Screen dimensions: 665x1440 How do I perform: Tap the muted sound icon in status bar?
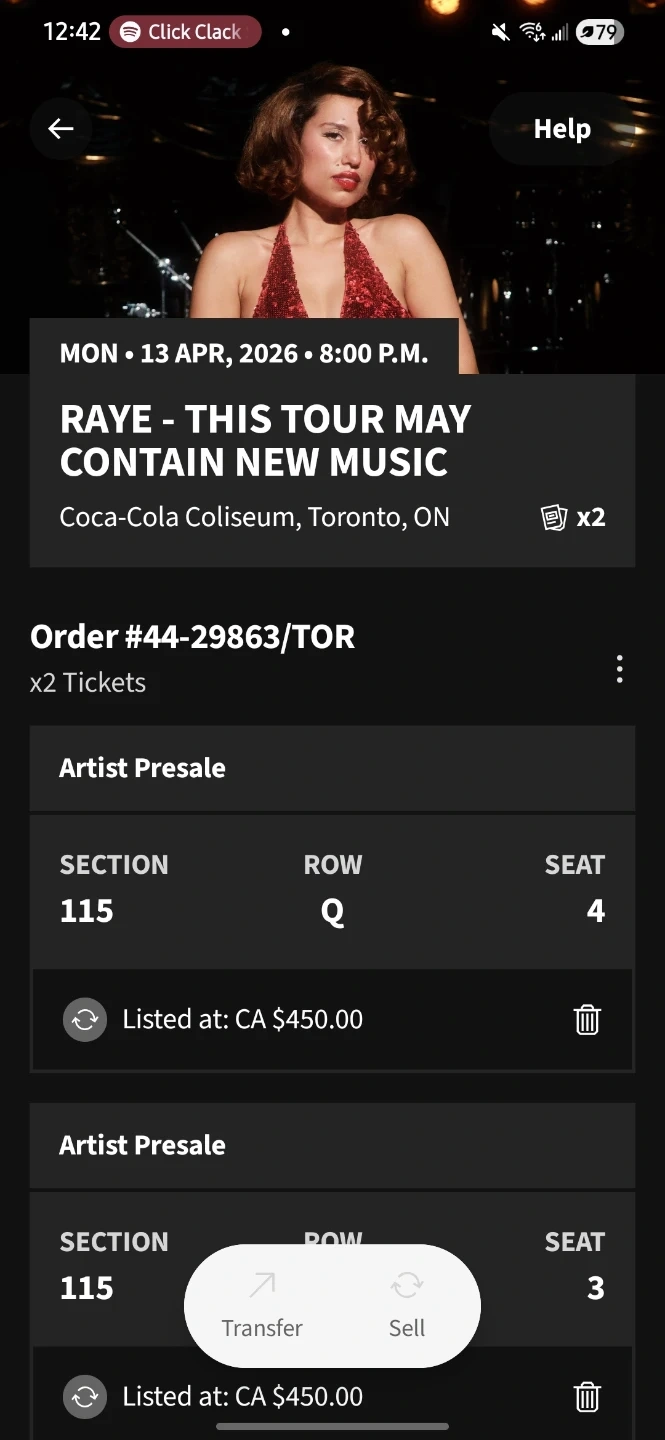tap(500, 32)
